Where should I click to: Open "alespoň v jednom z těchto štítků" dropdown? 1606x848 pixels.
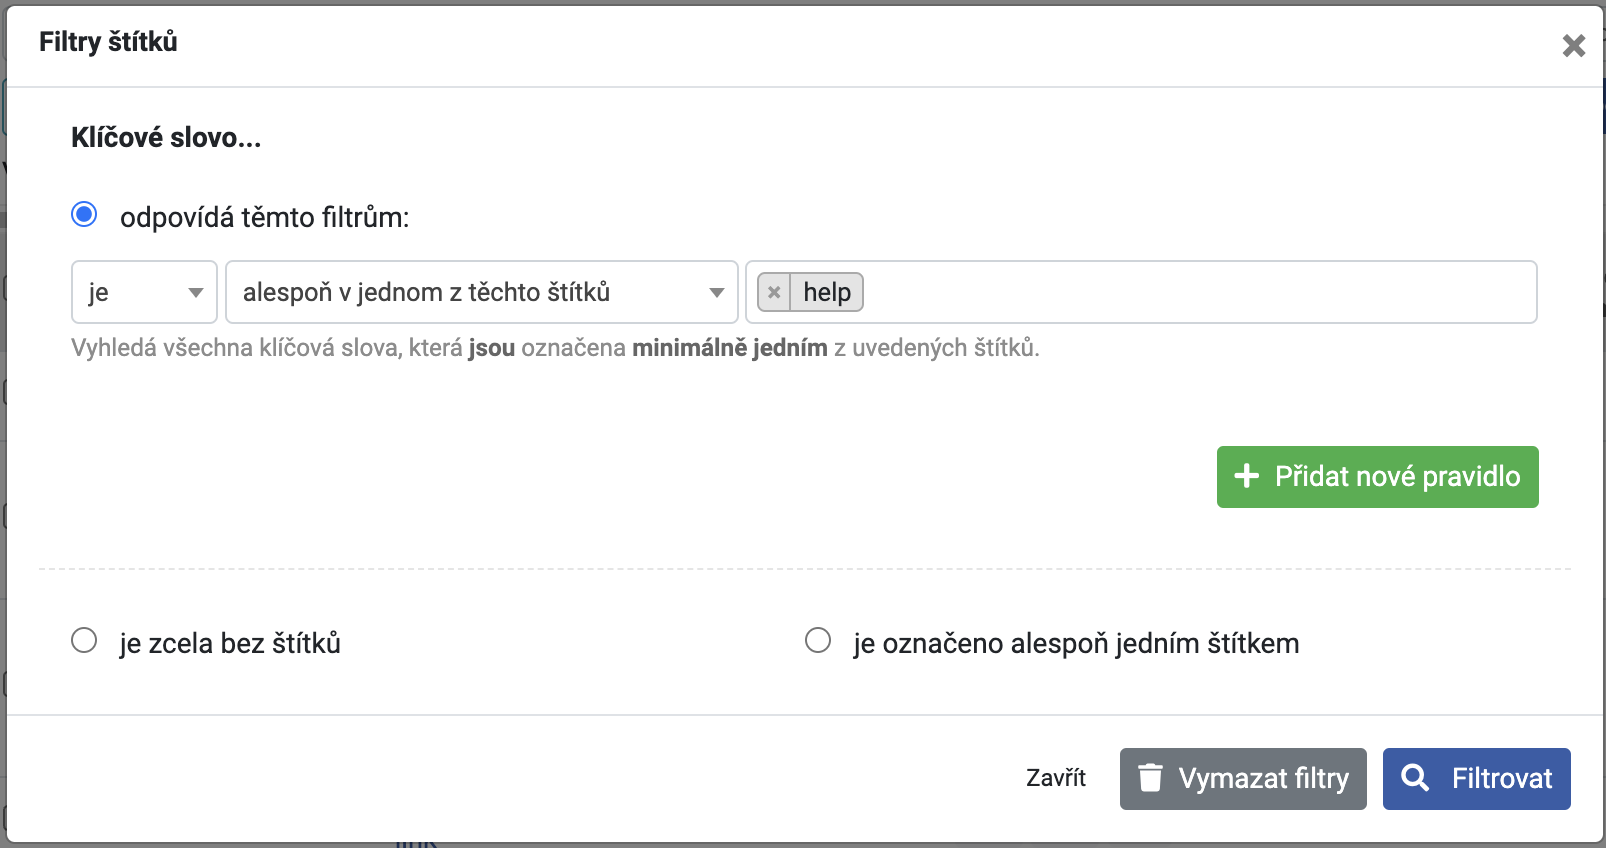click(481, 292)
